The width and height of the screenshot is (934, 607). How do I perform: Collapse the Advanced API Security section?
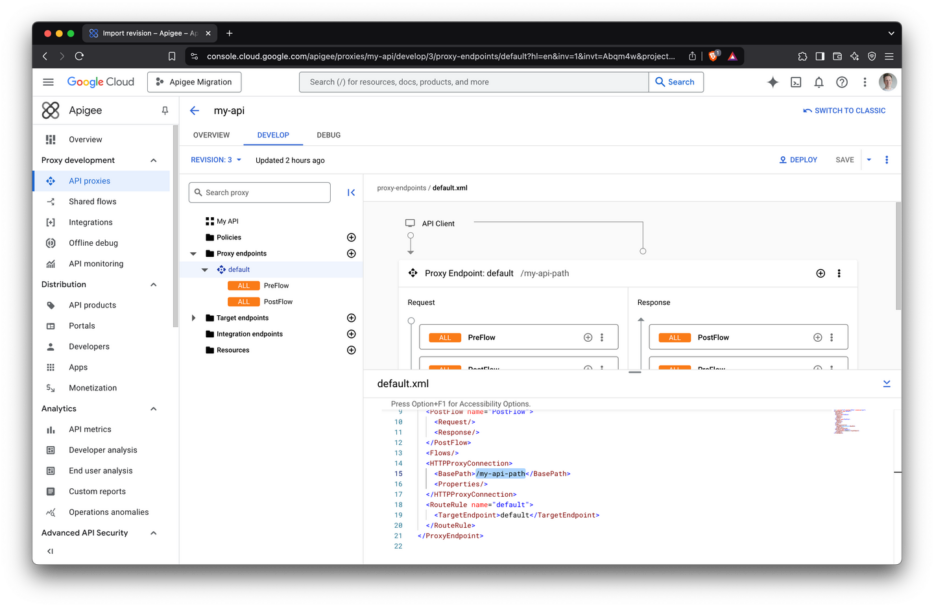point(154,533)
